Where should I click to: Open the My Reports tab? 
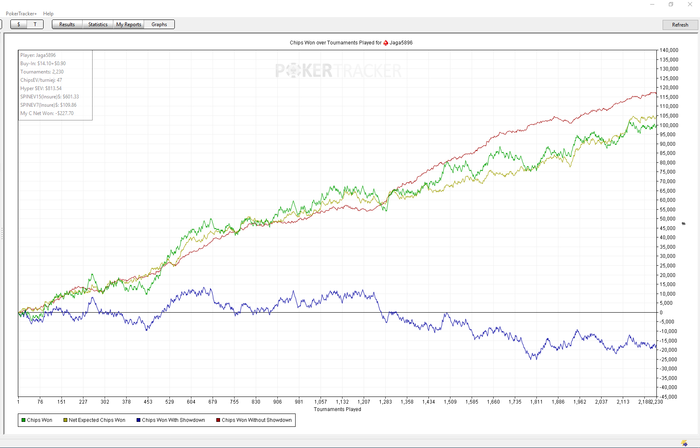(x=129, y=25)
